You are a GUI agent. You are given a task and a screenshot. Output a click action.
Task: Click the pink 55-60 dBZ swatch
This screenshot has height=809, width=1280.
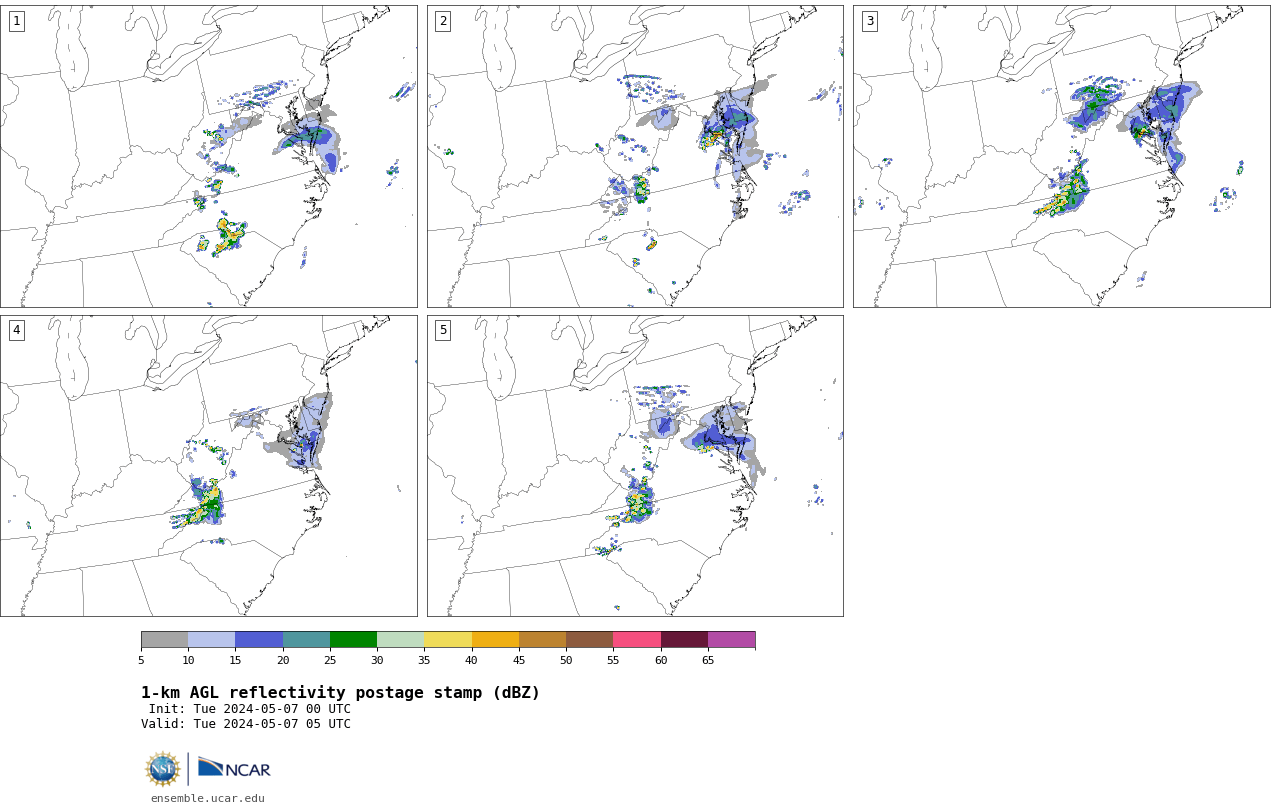click(637, 640)
